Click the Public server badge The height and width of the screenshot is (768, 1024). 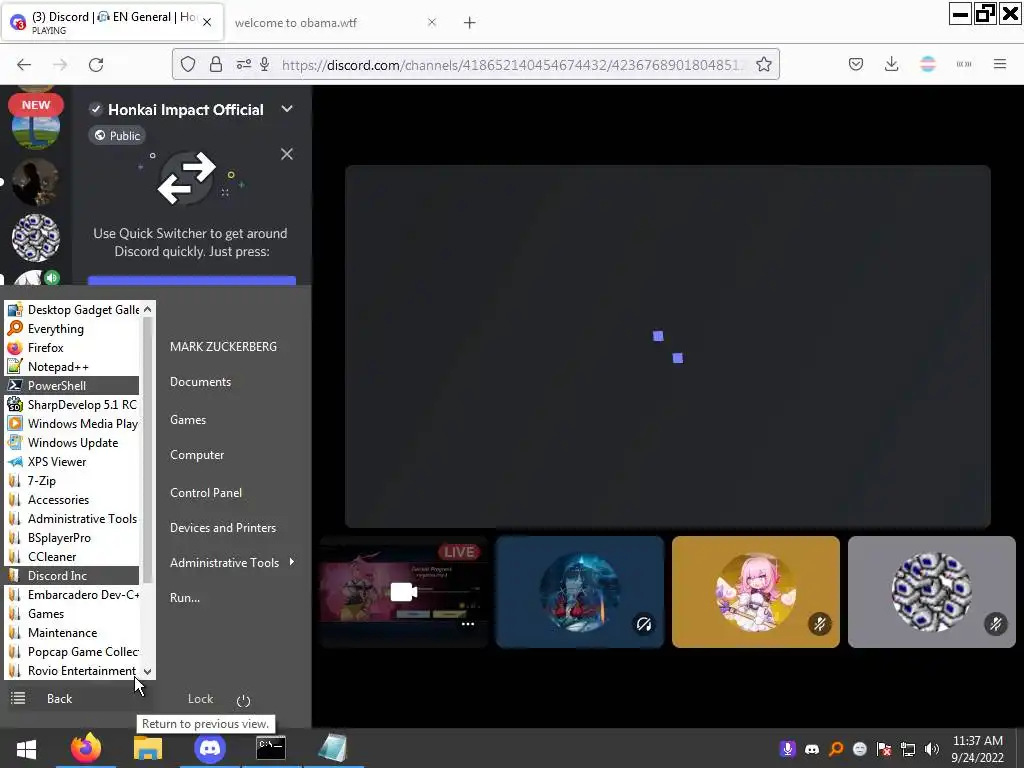pos(117,135)
